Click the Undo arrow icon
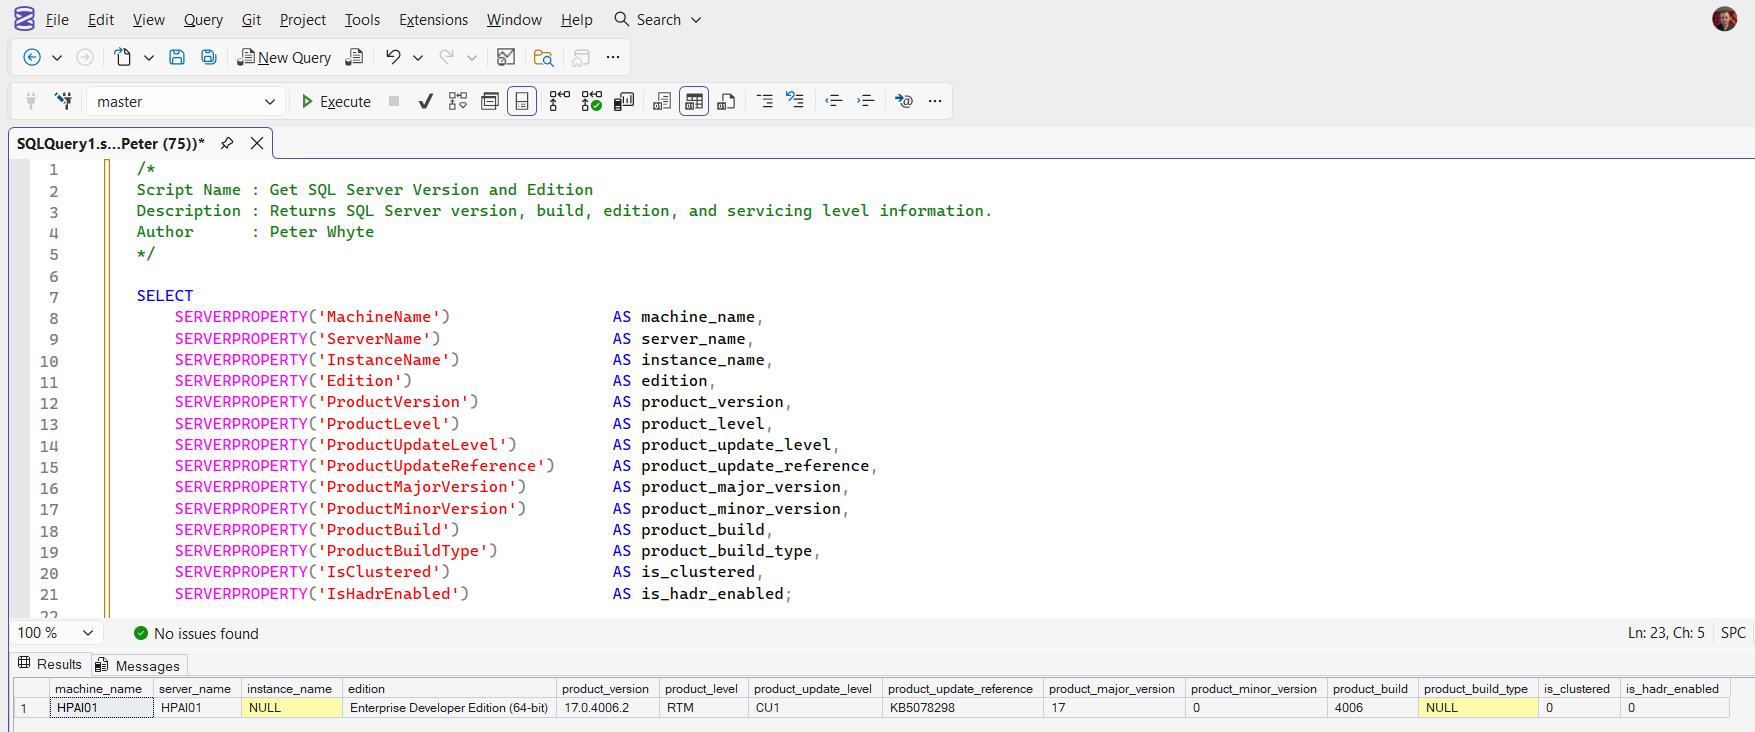This screenshot has height=732, width=1755. (393, 57)
